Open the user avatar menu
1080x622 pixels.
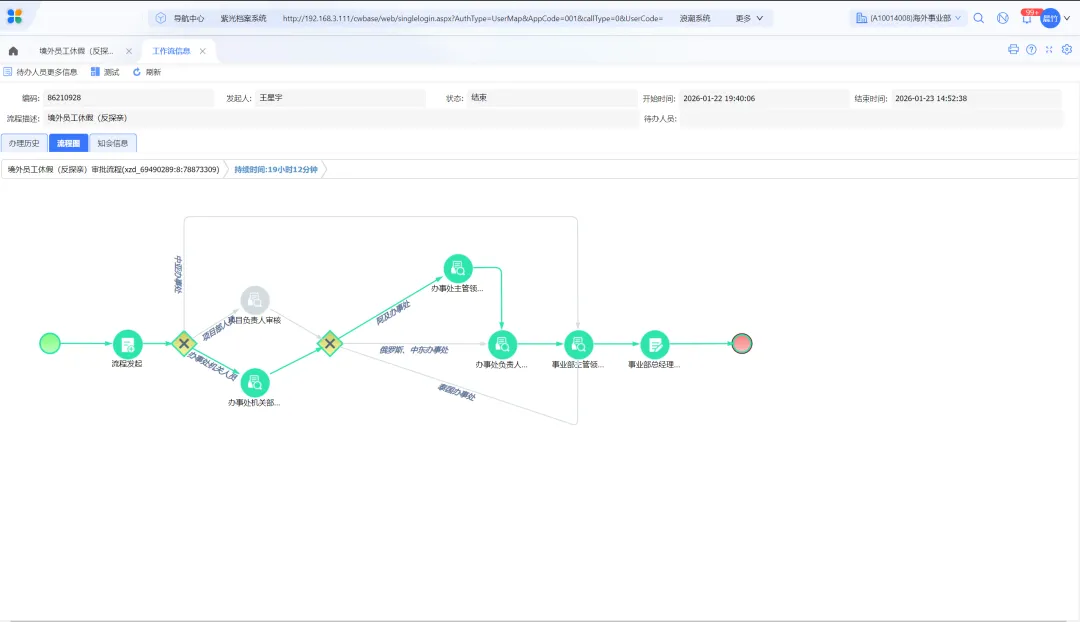1050,19
